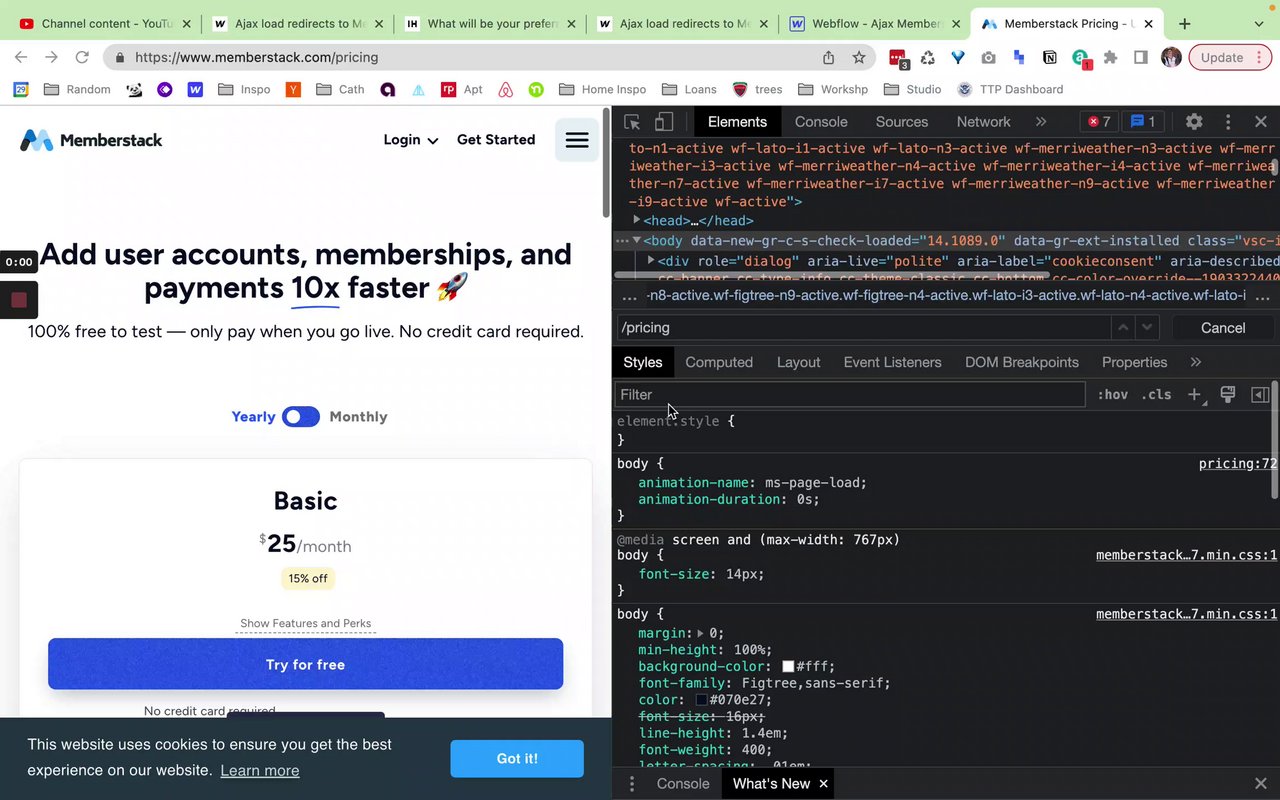The image size is (1280, 800).
Task: Switch to the Sources panel tab
Action: pyautogui.click(x=902, y=122)
